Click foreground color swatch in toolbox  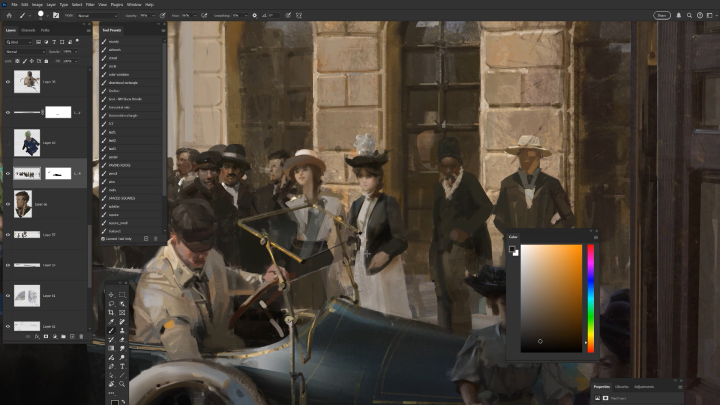pyautogui.click(x=114, y=402)
